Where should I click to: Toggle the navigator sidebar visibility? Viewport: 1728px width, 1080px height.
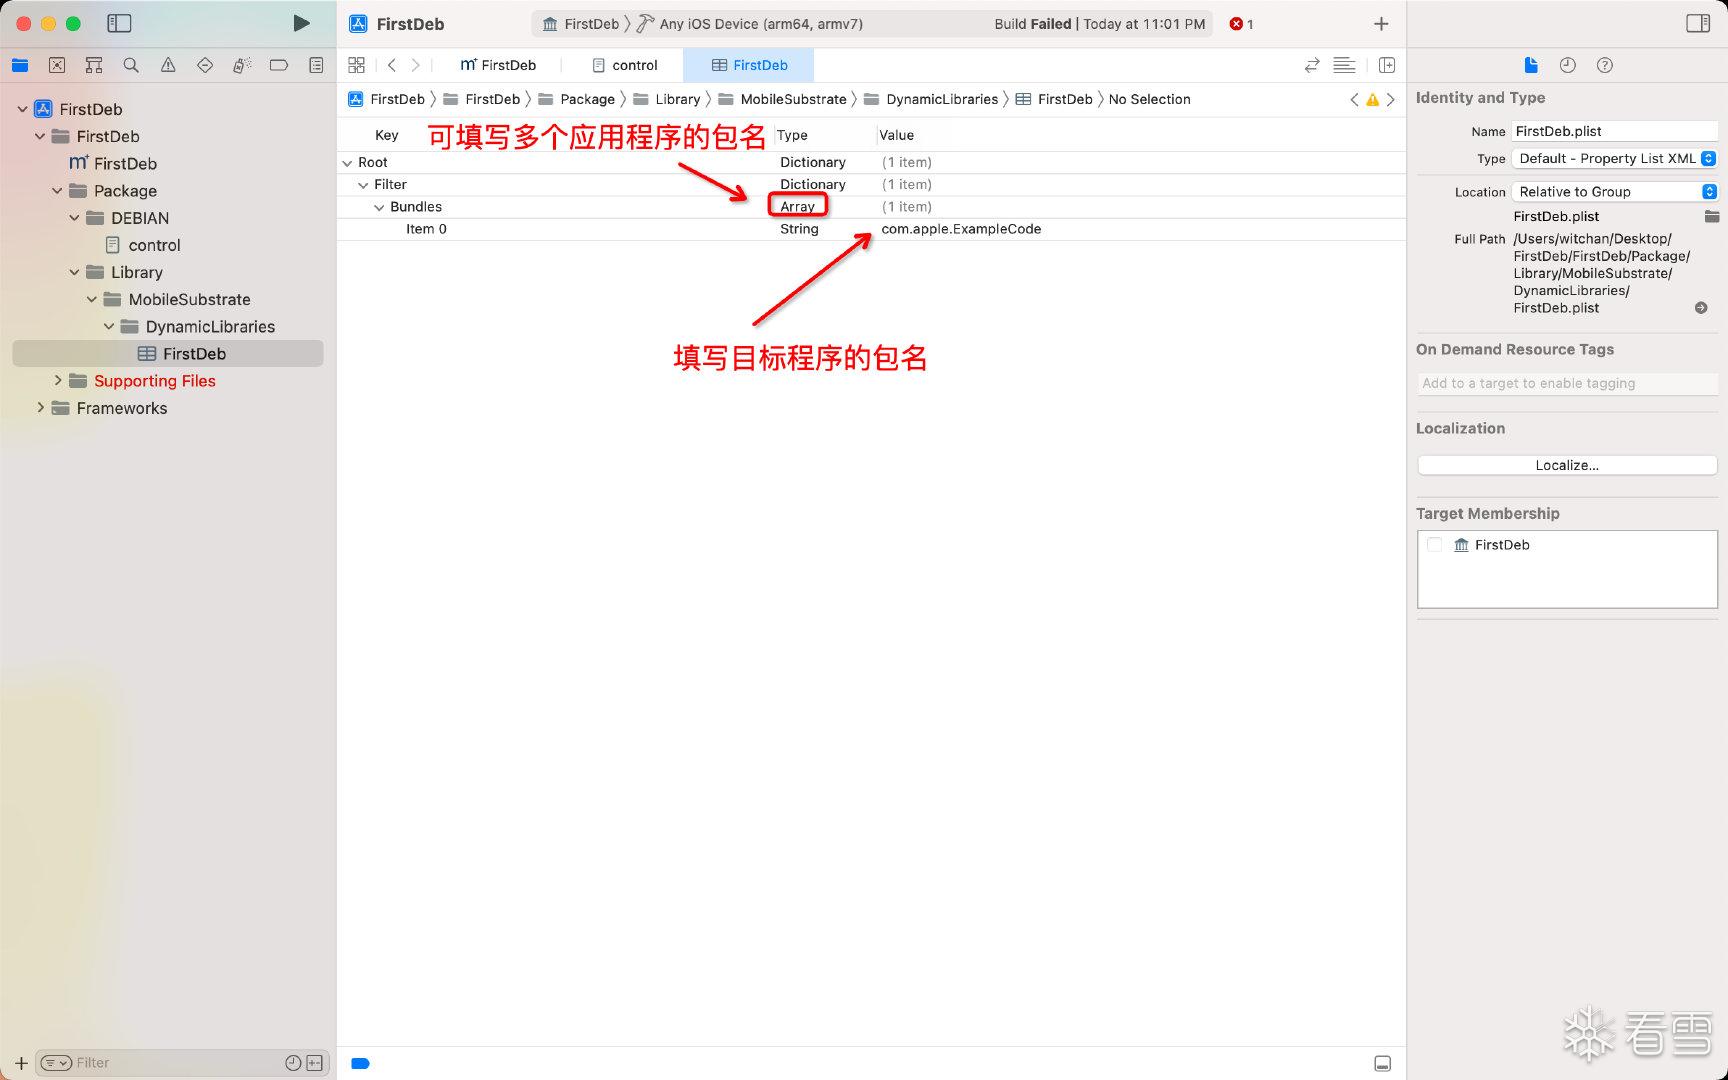[119, 23]
